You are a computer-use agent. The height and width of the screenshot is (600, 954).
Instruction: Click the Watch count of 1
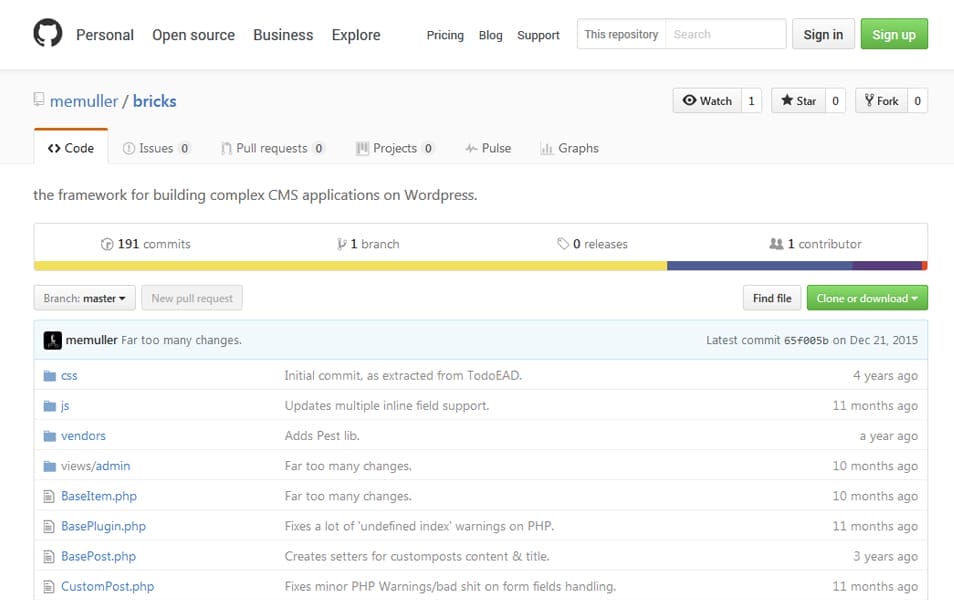coord(751,100)
